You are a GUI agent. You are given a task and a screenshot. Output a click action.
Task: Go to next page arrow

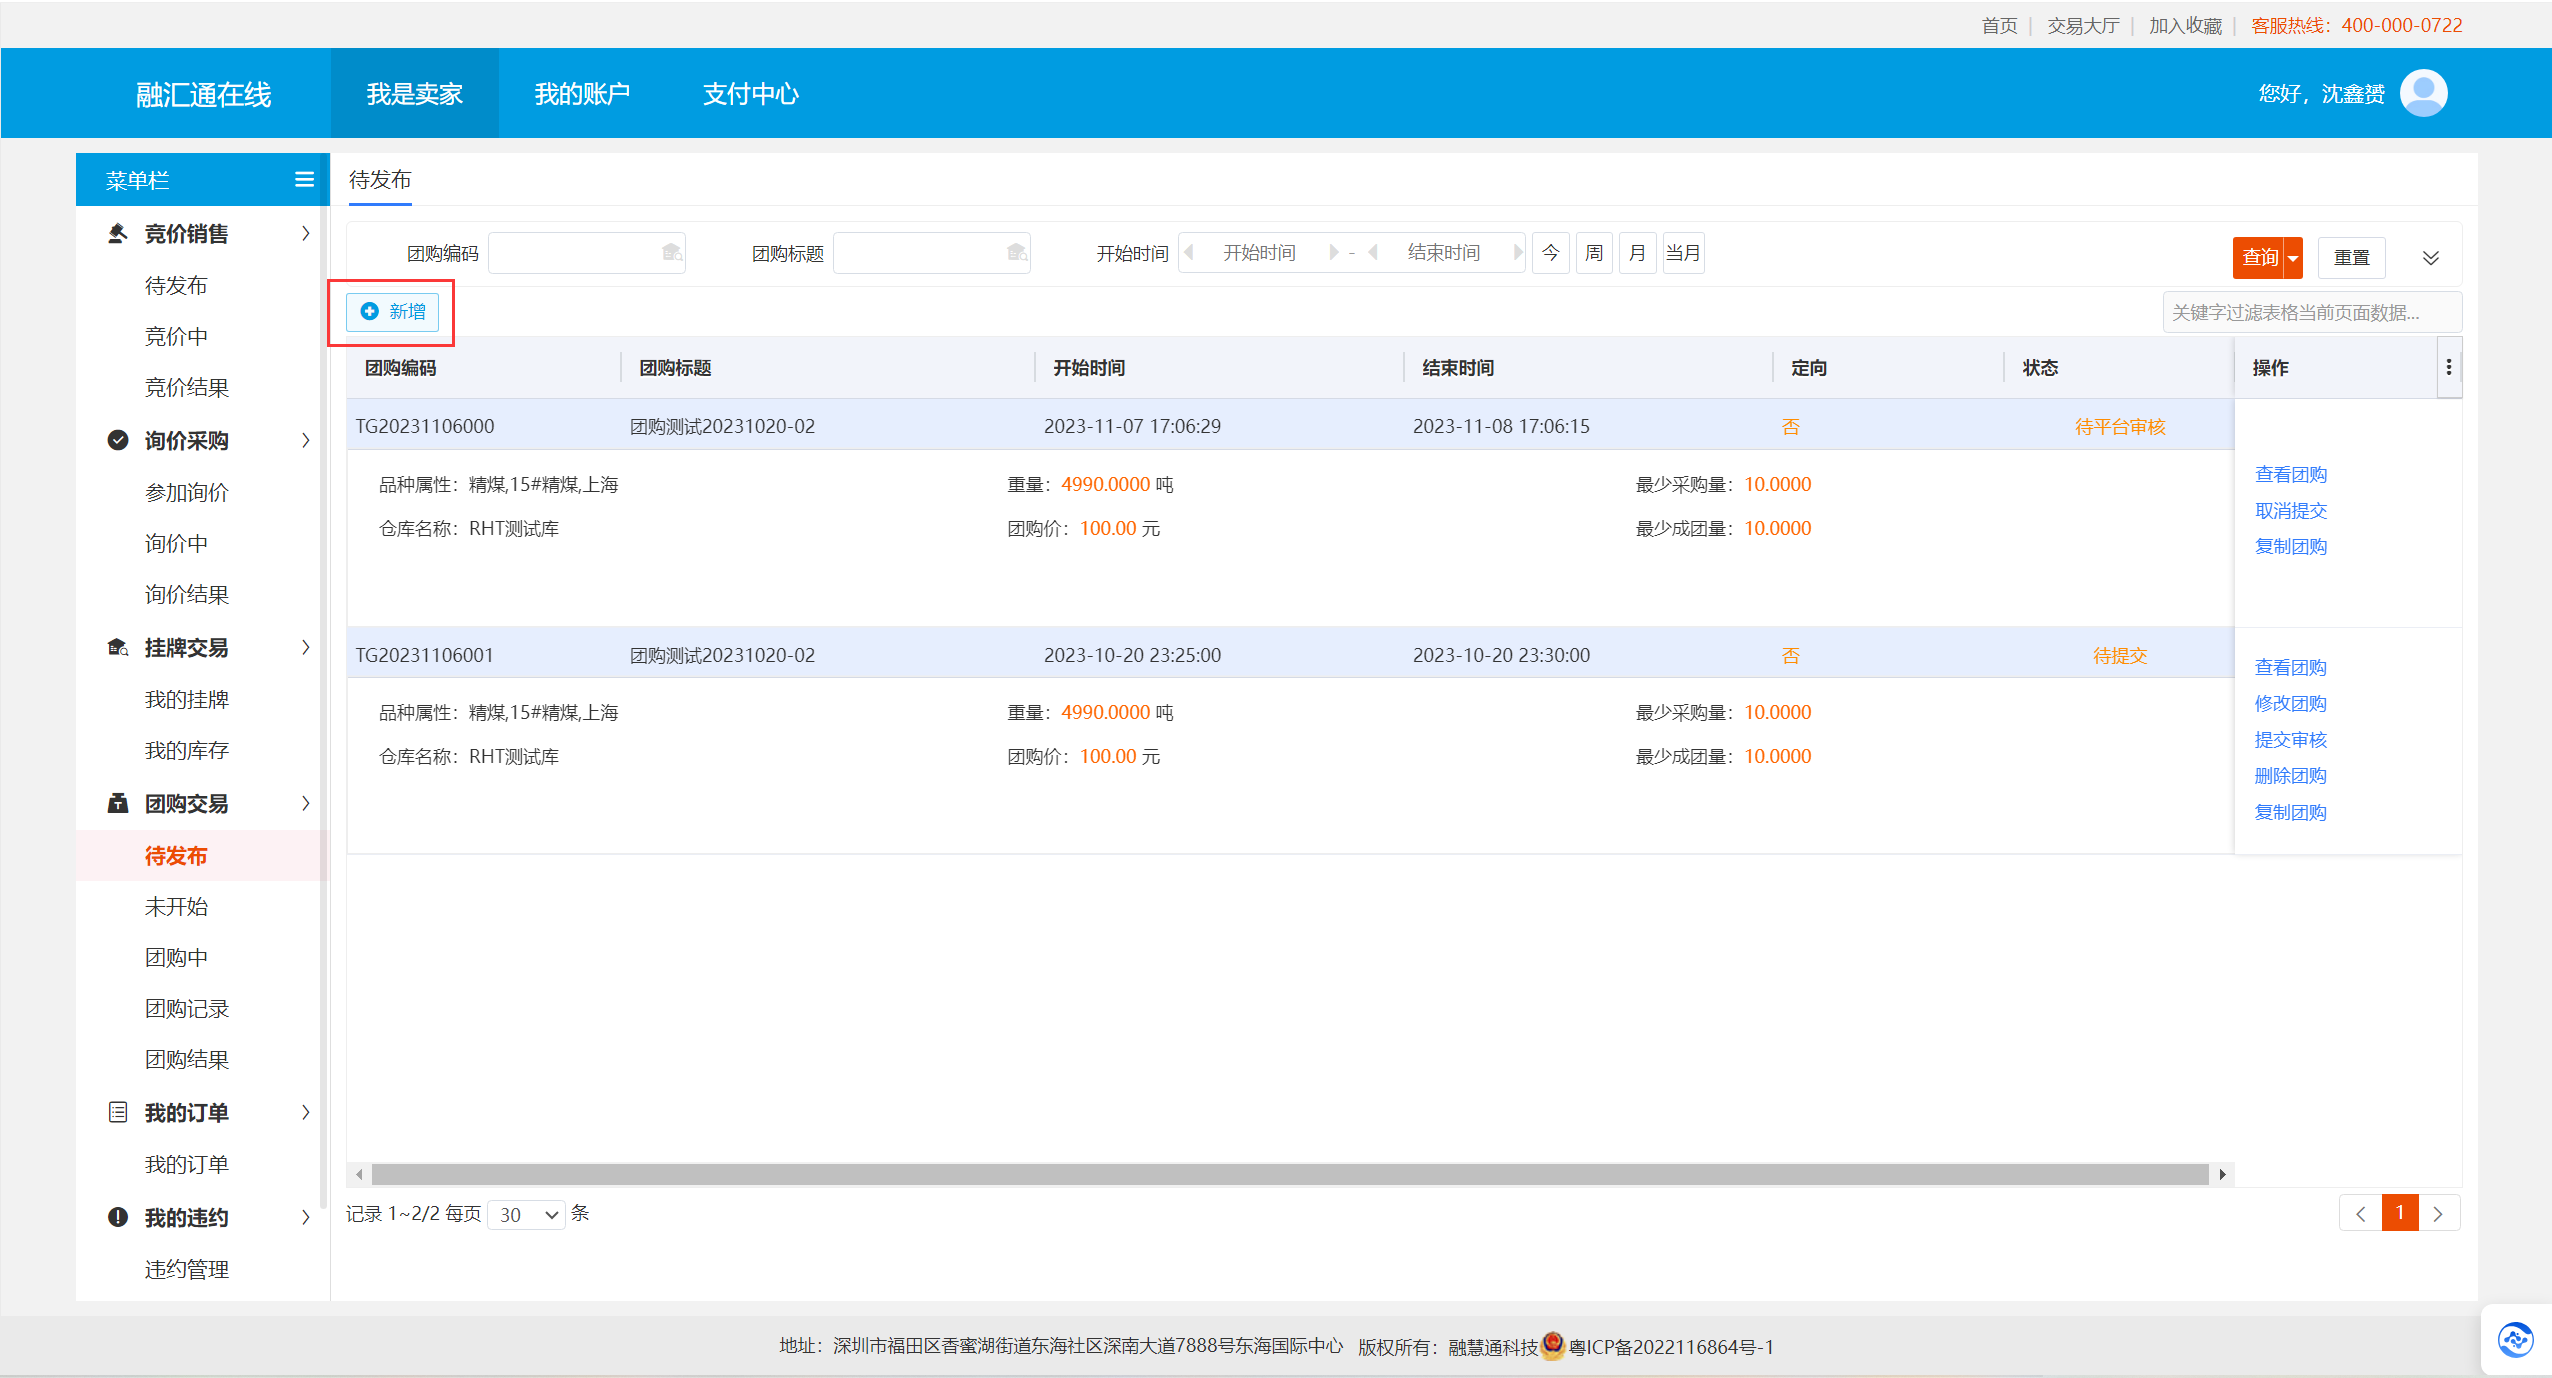pos(2438,1213)
